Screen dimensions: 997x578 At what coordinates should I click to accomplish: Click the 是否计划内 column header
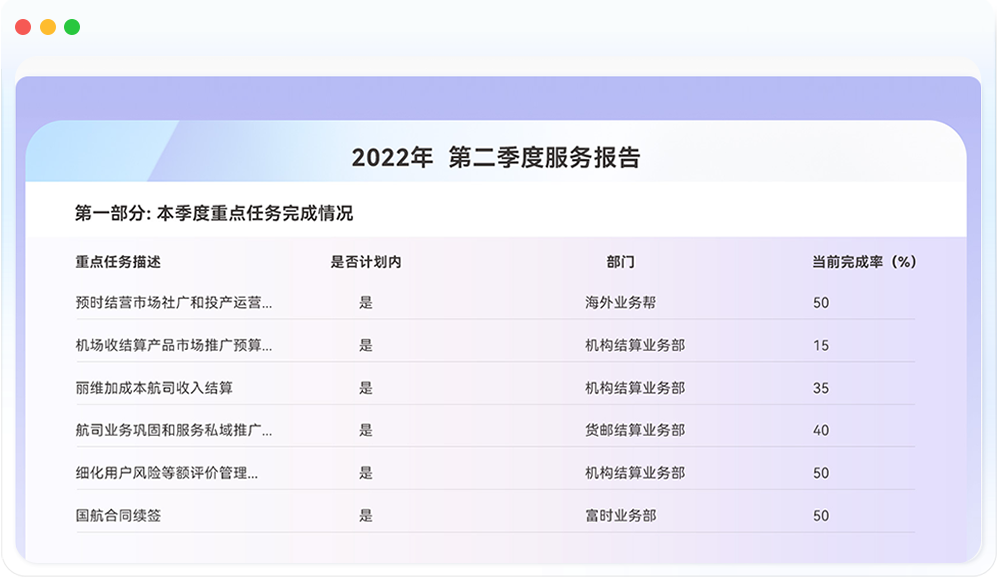pyautogui.click(x=366, y=262)
